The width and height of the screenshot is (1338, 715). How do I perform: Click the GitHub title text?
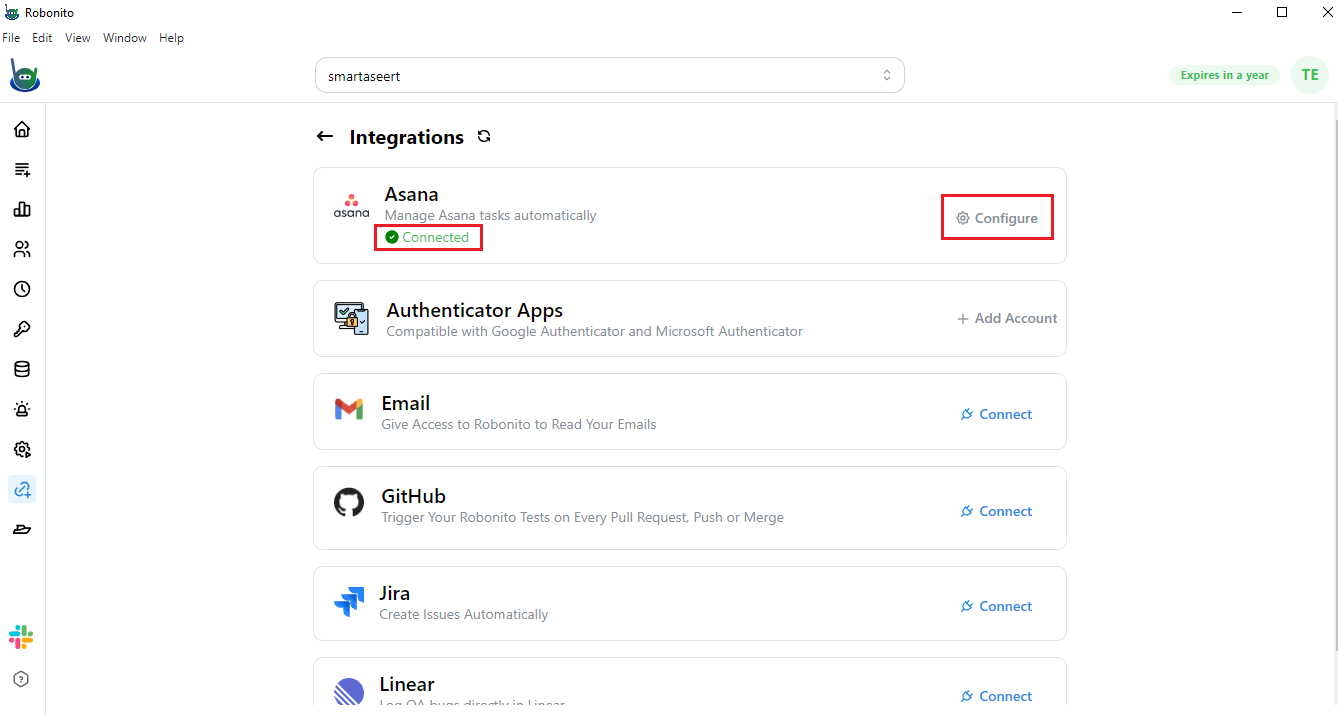(x=414, y=496)
